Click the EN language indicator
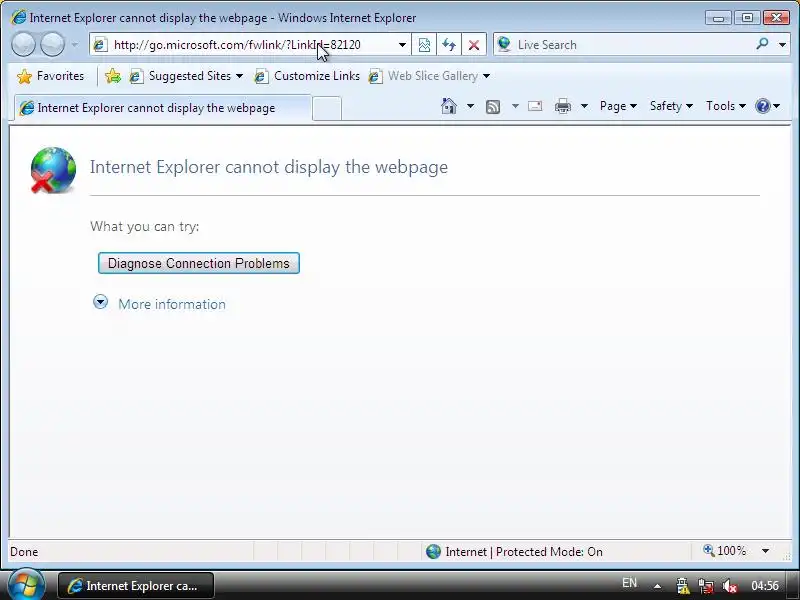The image size is (800, 600). click(x=630, y=583)
